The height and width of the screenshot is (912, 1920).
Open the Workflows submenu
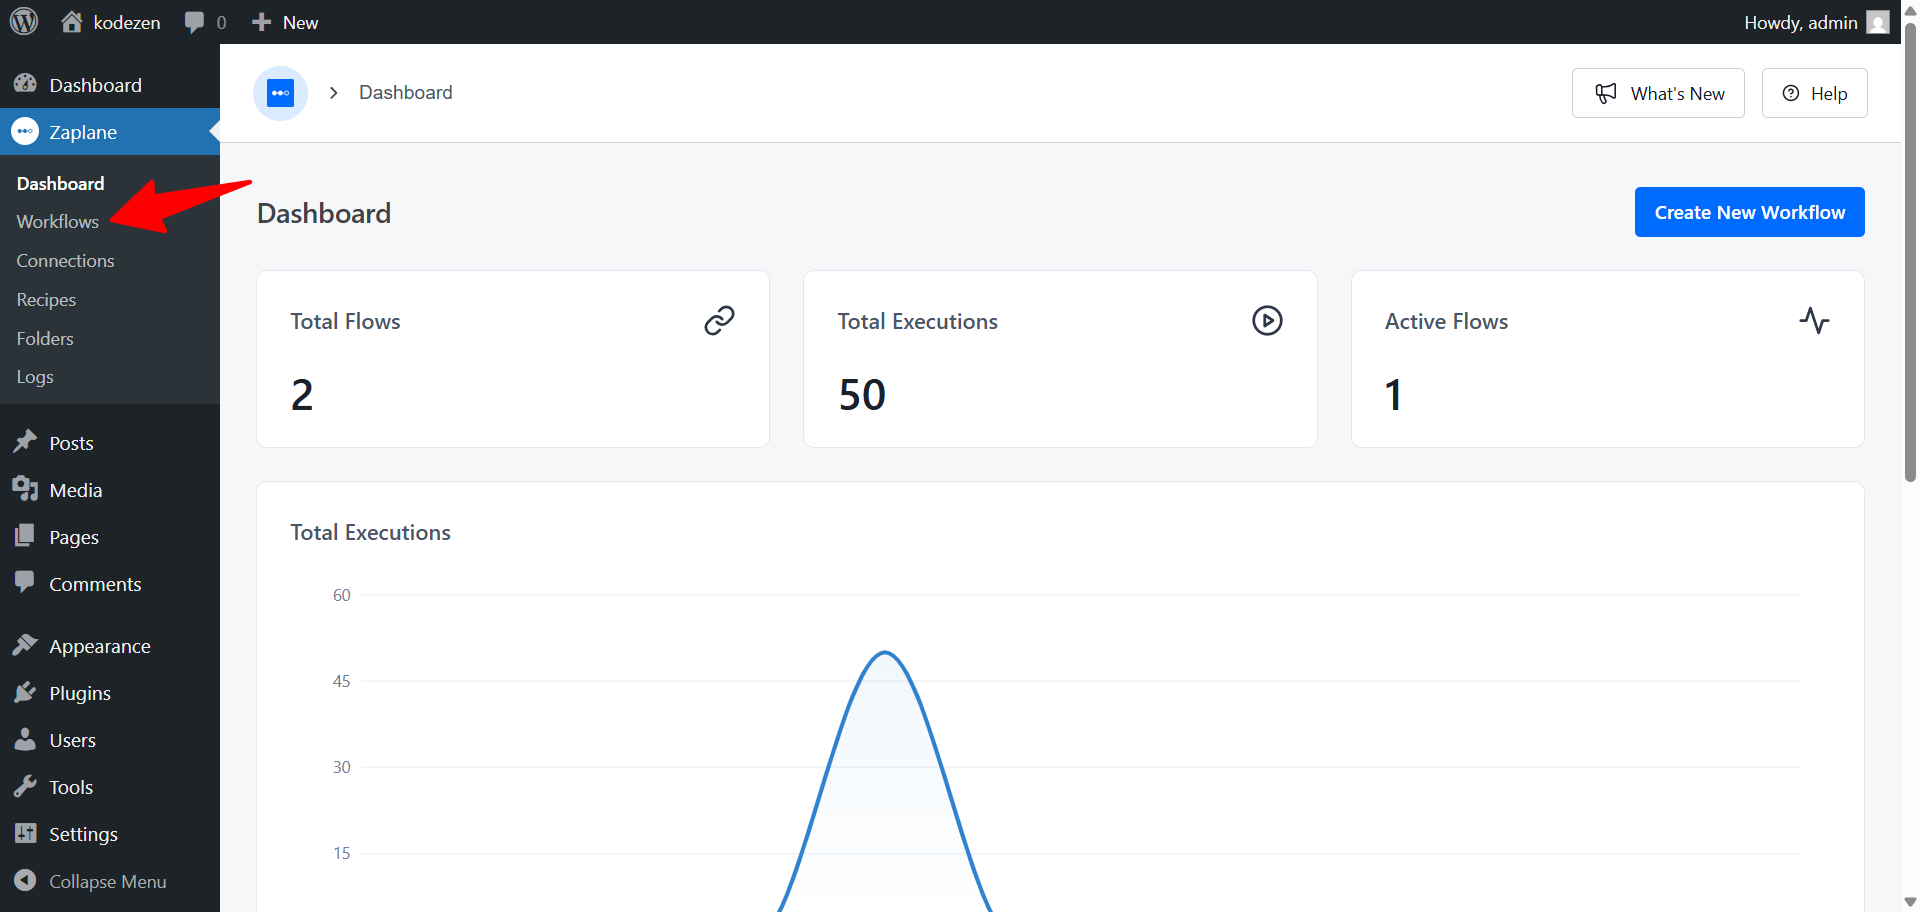click(57, 222)
